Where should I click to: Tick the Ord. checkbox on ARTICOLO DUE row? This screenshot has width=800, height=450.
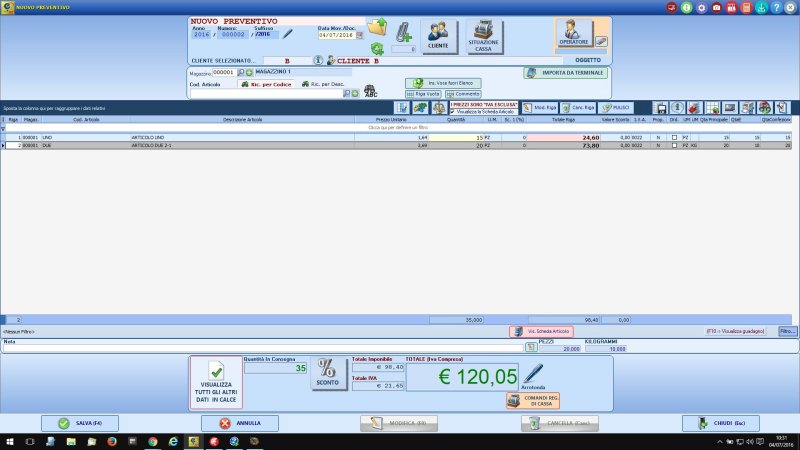click(x=674, y=145)
